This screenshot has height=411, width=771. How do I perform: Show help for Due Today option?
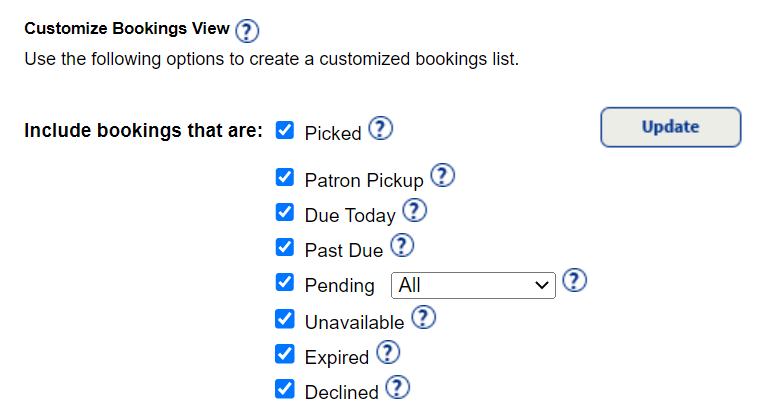pyautogui.click(x=414, y=211)
